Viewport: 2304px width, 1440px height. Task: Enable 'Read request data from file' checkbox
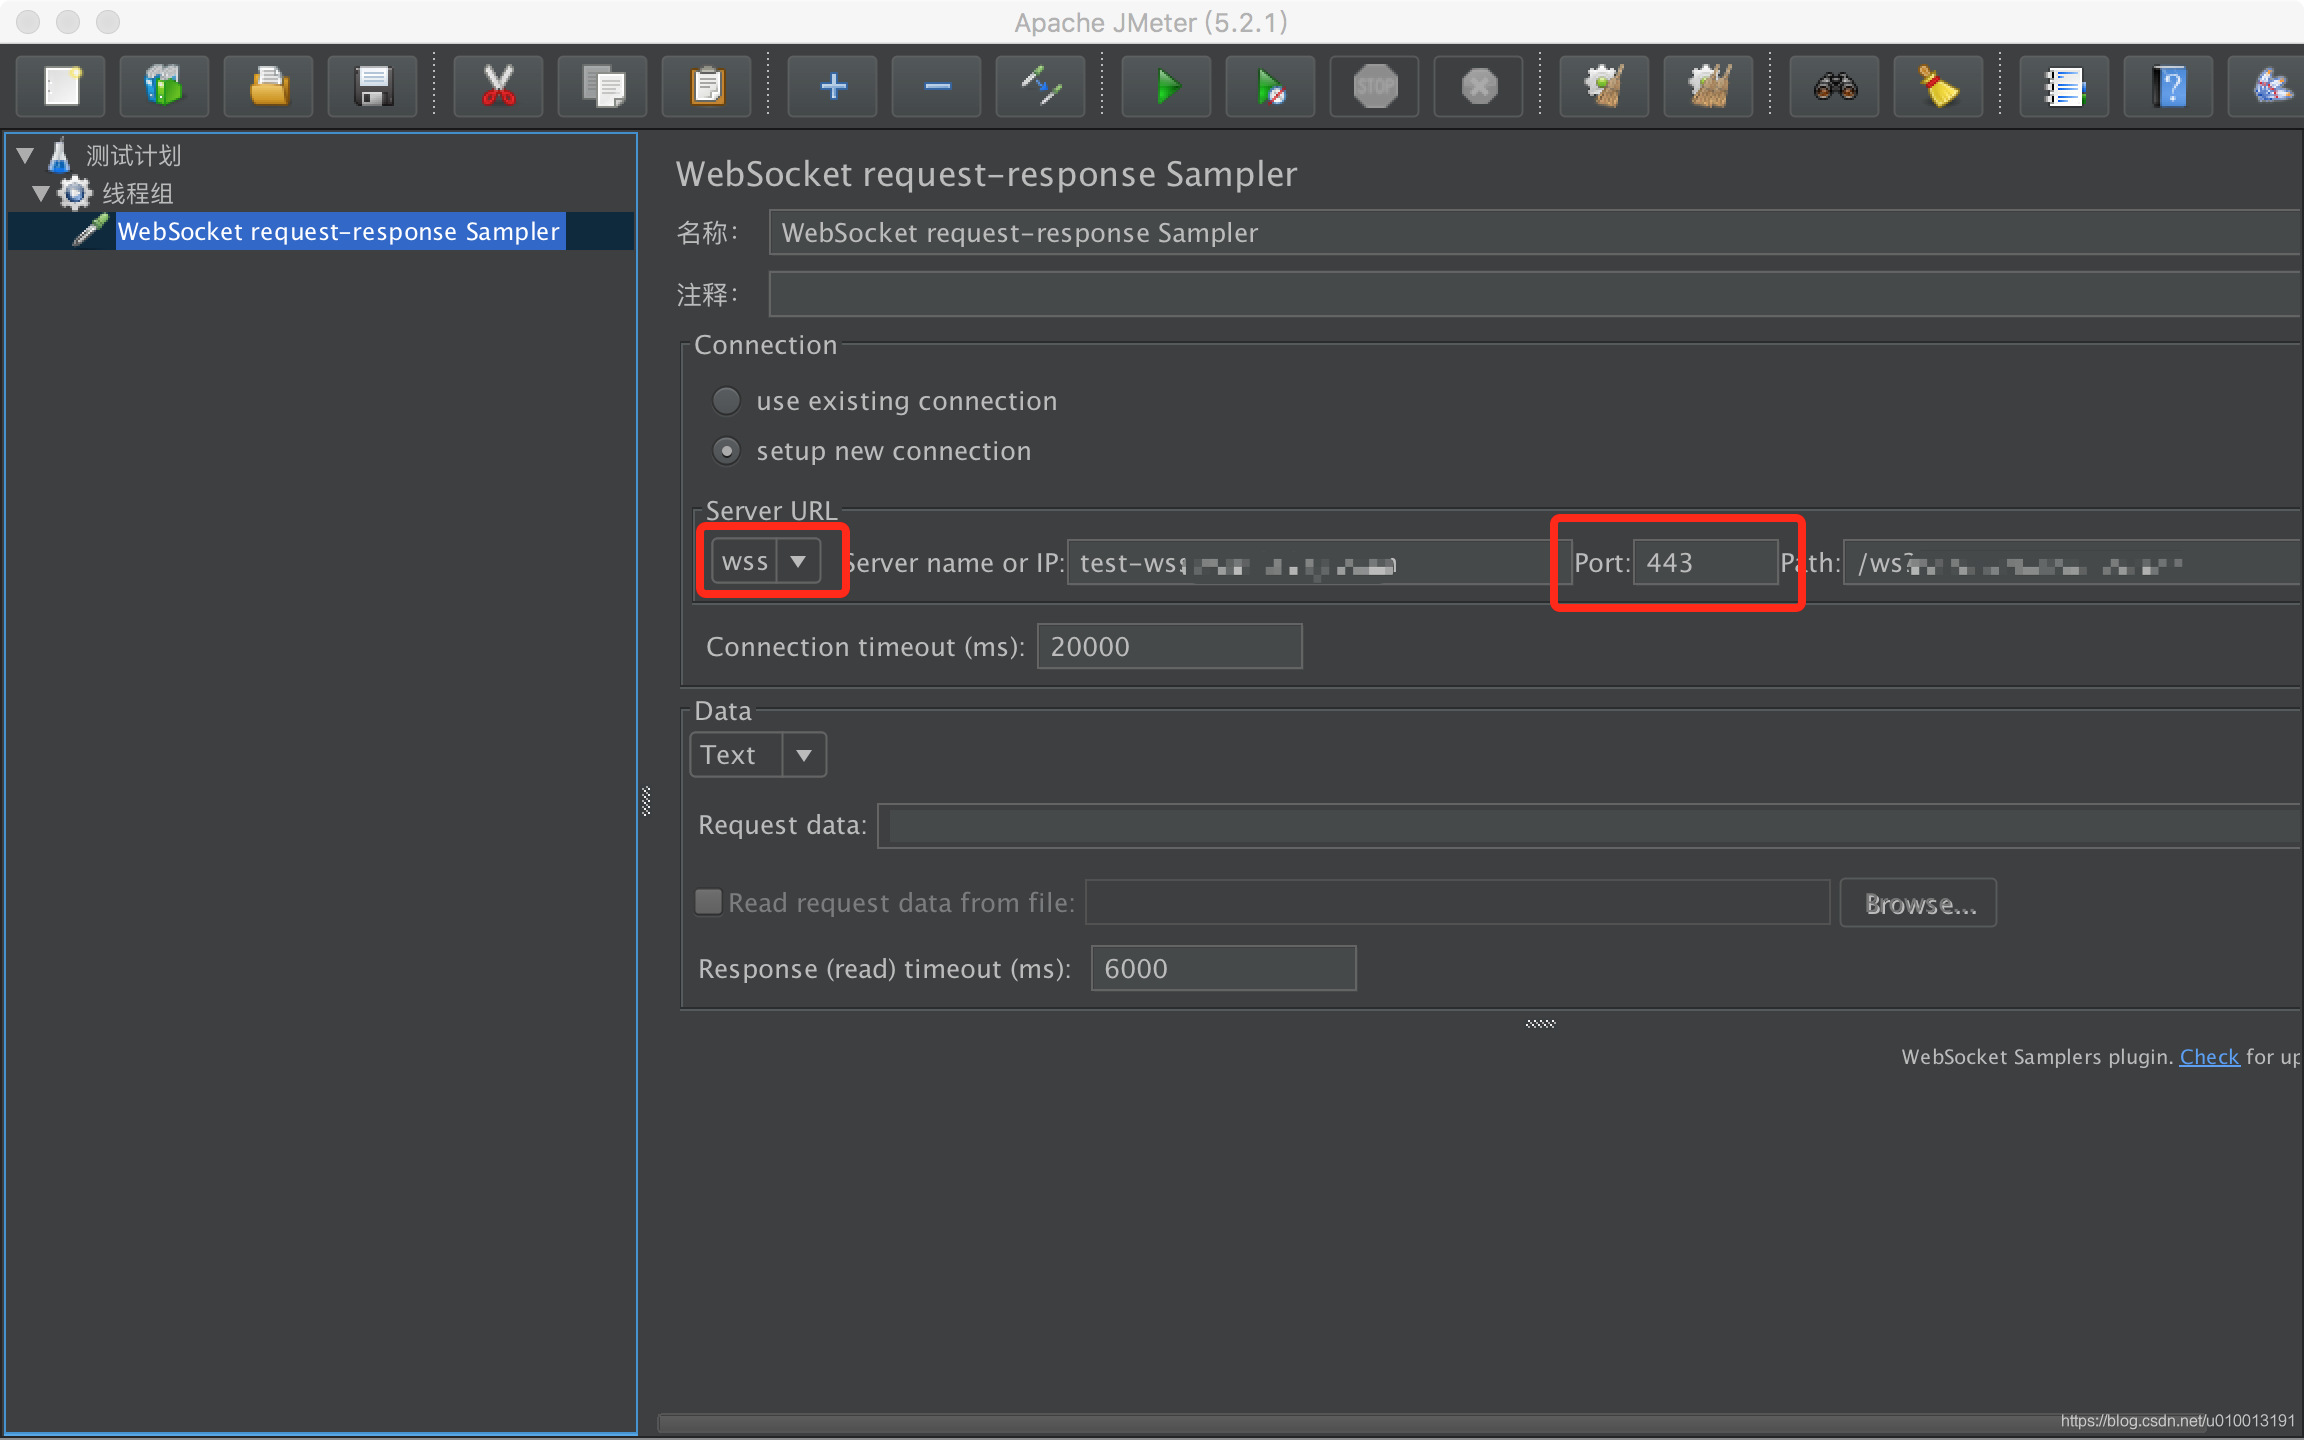pyautogui.click(x=708, y=902)
